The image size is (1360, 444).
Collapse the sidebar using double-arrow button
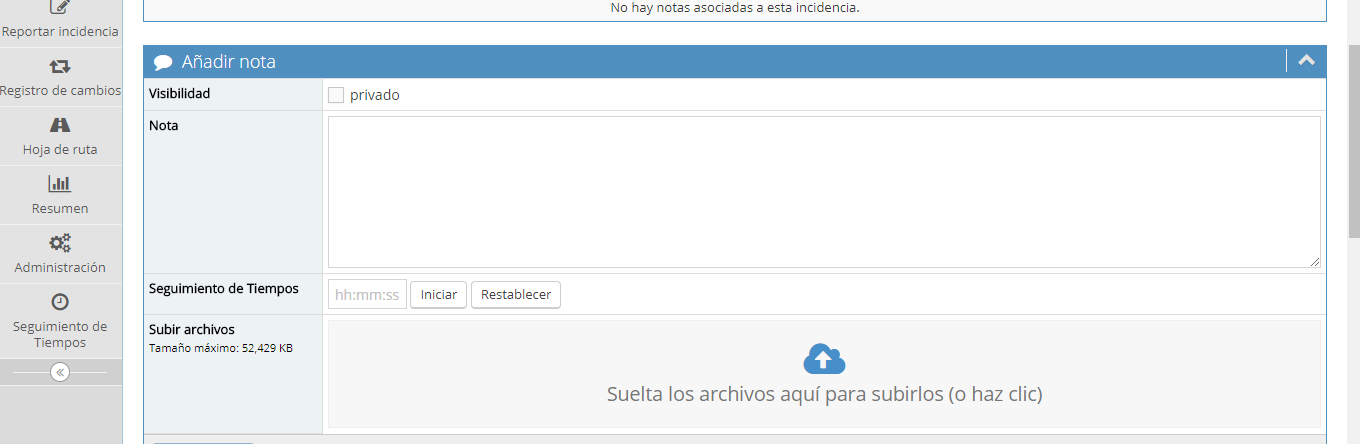point(60,372)
